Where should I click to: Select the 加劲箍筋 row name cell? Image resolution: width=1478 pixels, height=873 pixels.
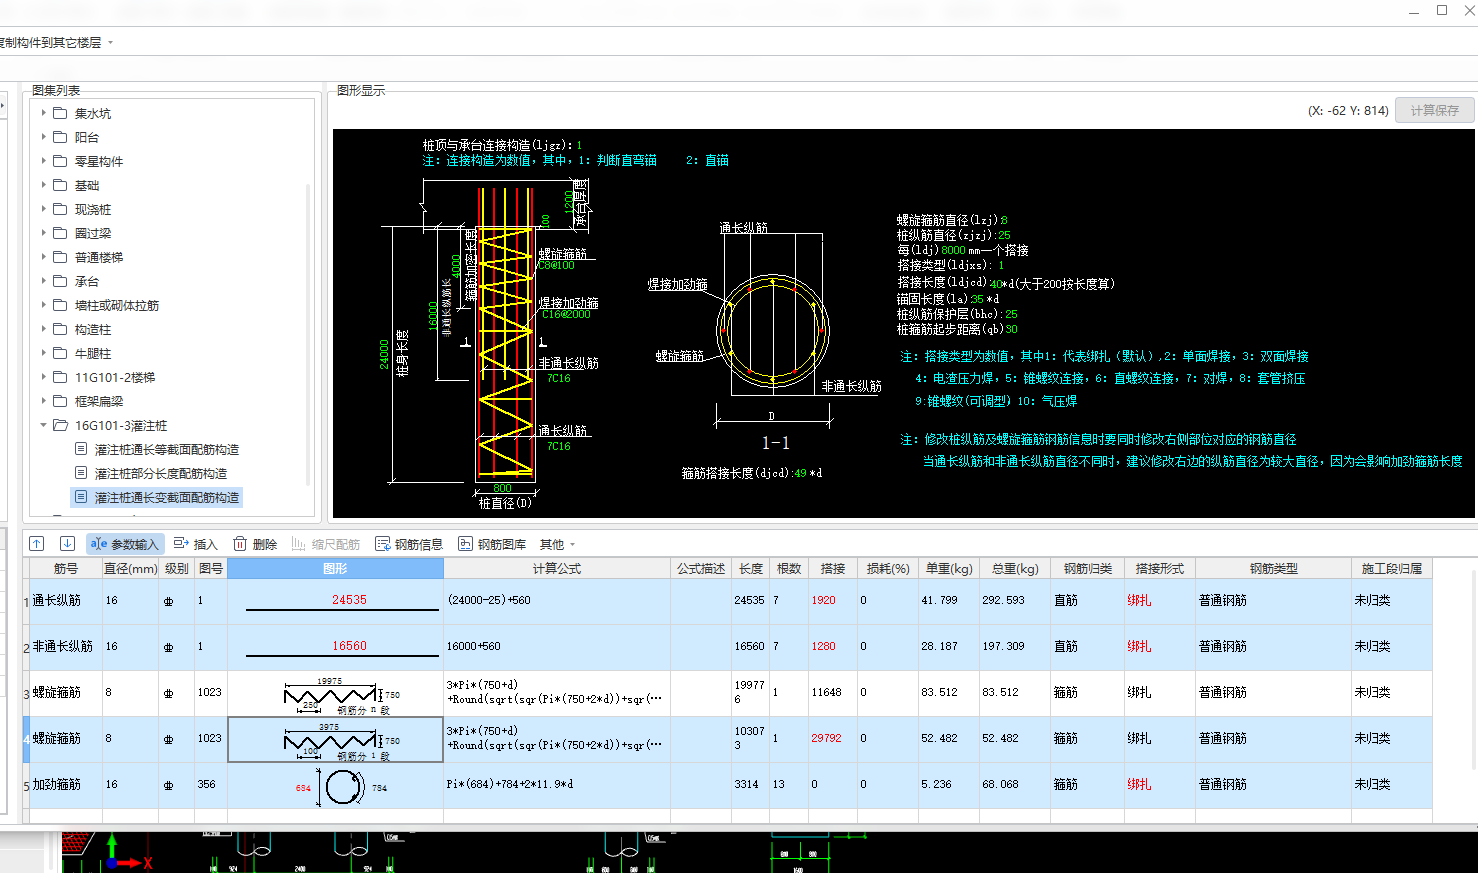66,784
